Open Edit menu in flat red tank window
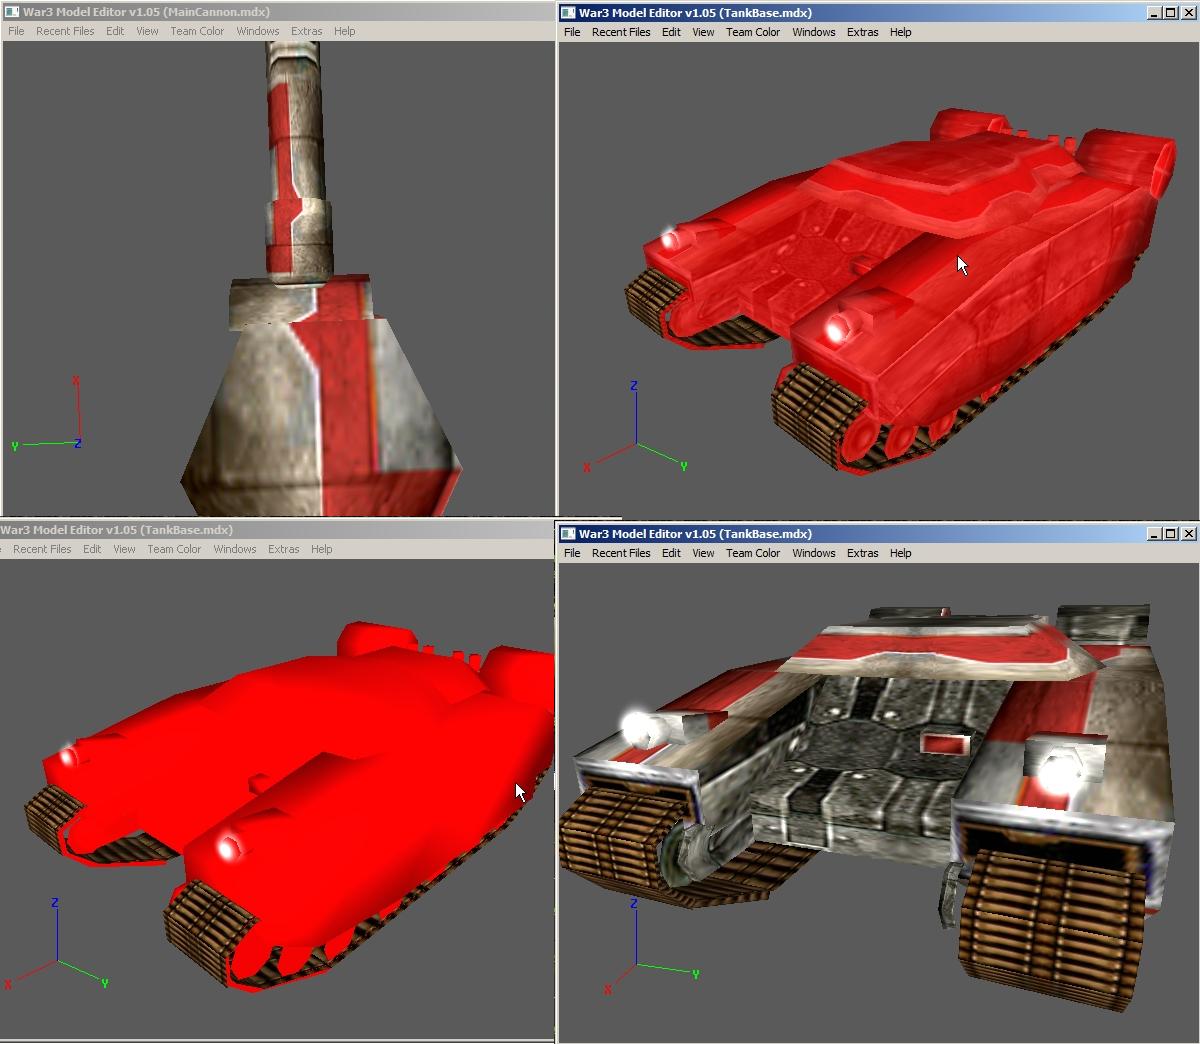The height and width of the screenshot is (1044, 1200). 92,549
